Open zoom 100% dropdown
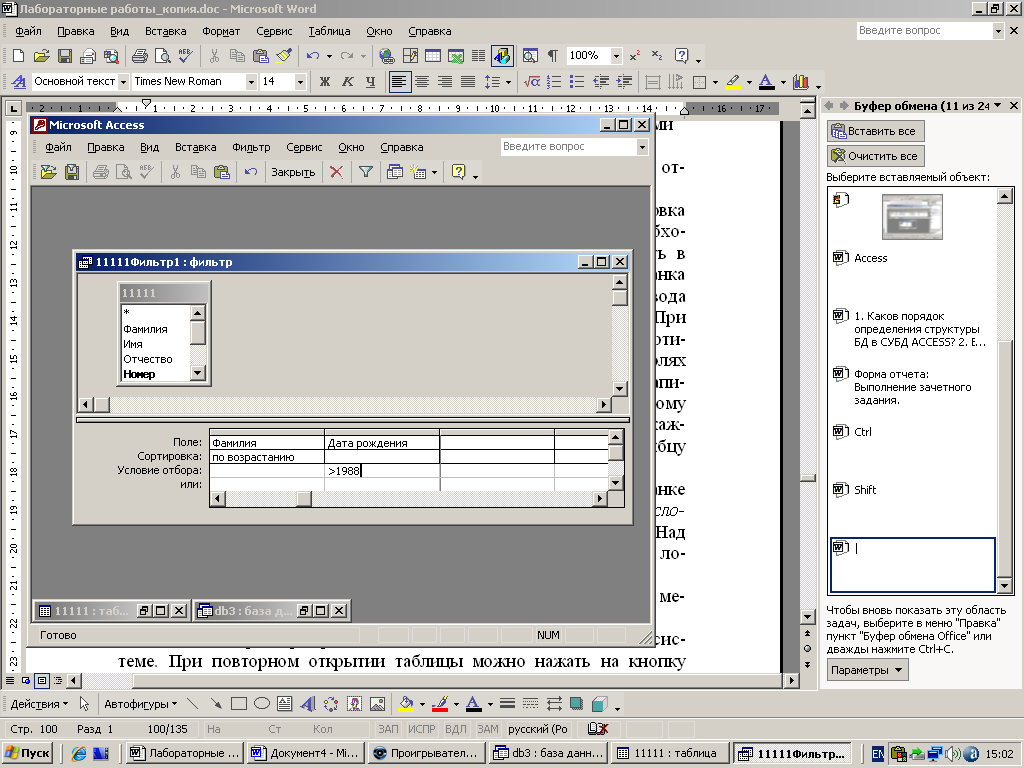The width and height of the screenshot is (1024, 768). click(616, 56)
